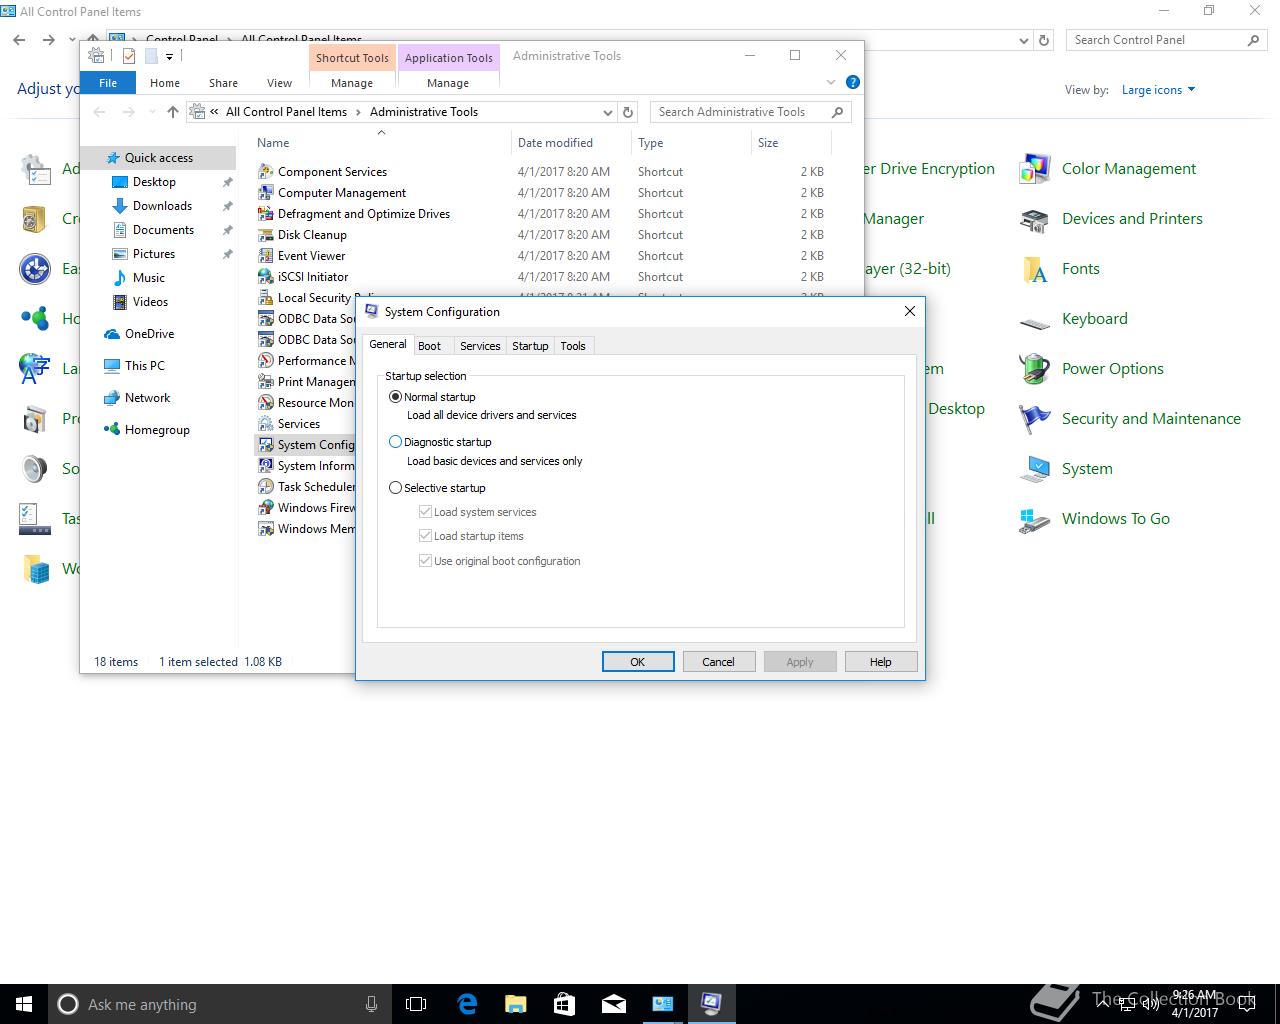Open Color Management in Control Panel
Screen dimensions: 1280x1024
point(1128,169)
